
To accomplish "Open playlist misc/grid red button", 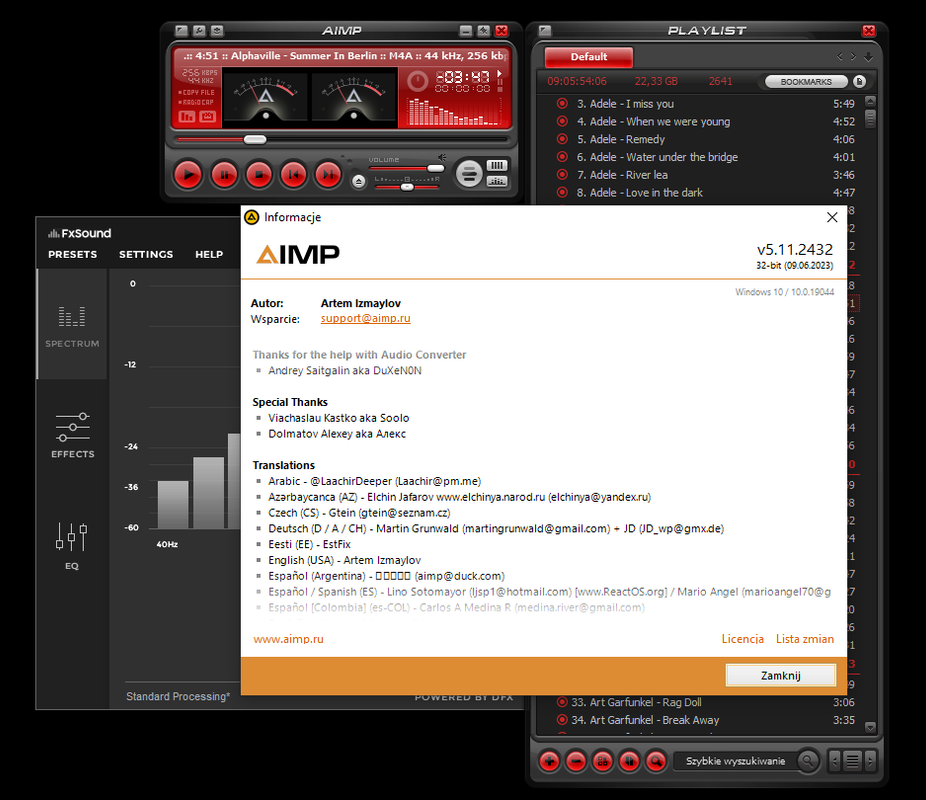I will pos(602,761).
